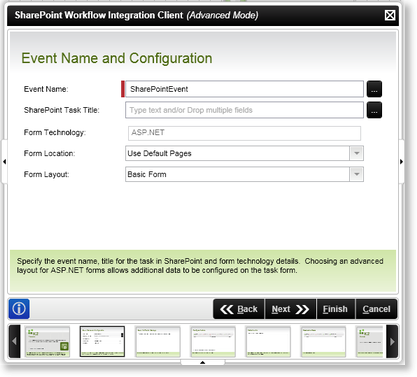
Task: Close the SharePoint Workflow Integration Client dialog
Action: tap(390, 15)
